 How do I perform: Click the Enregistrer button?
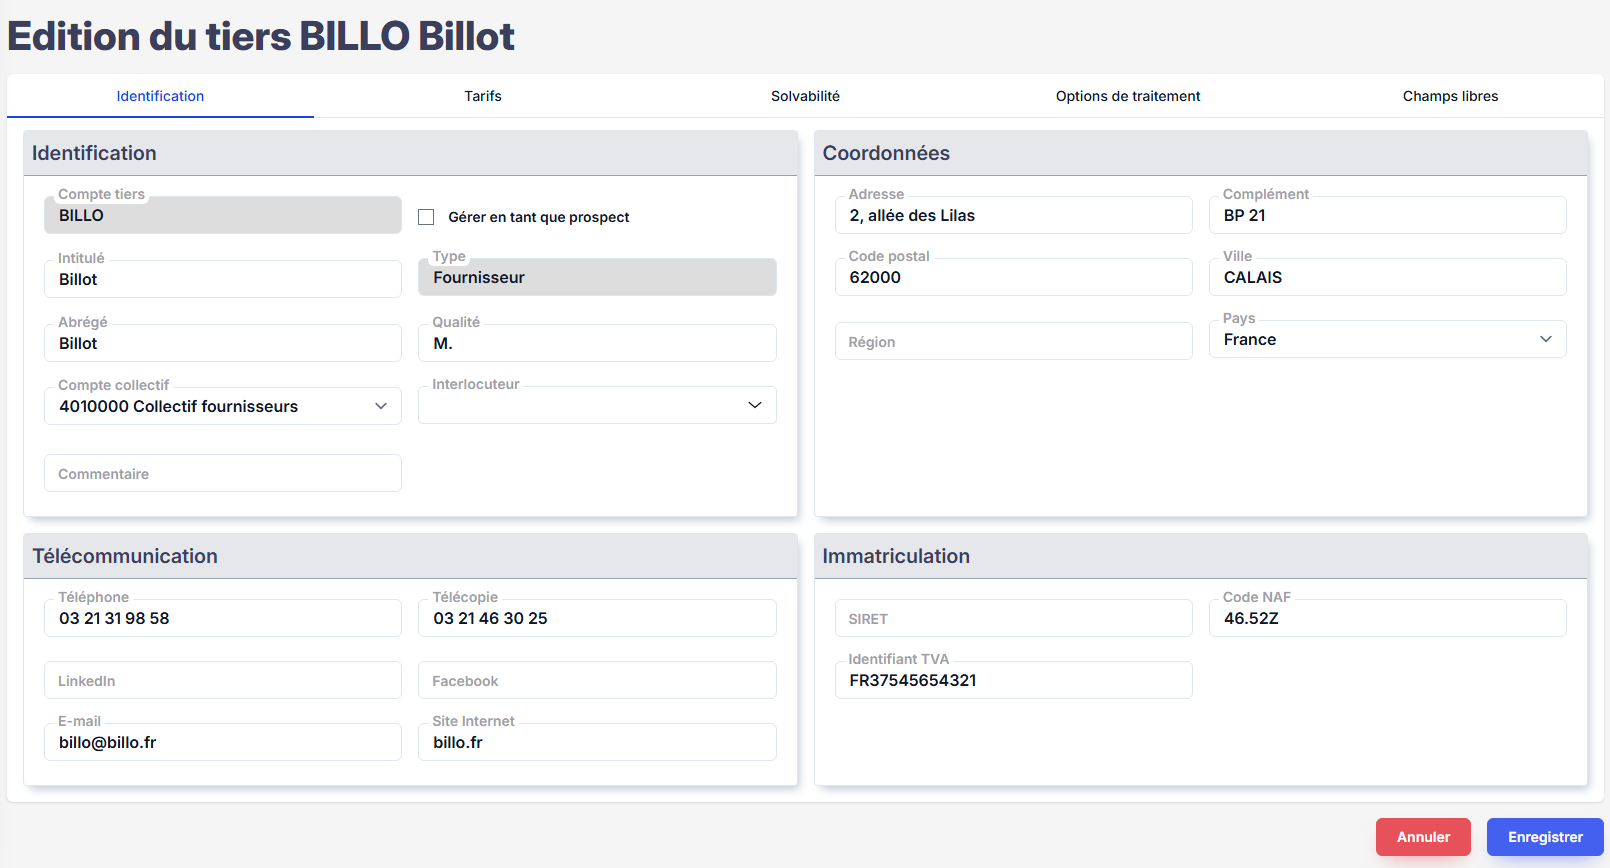pyautogui.click(x=1544, y=837)
